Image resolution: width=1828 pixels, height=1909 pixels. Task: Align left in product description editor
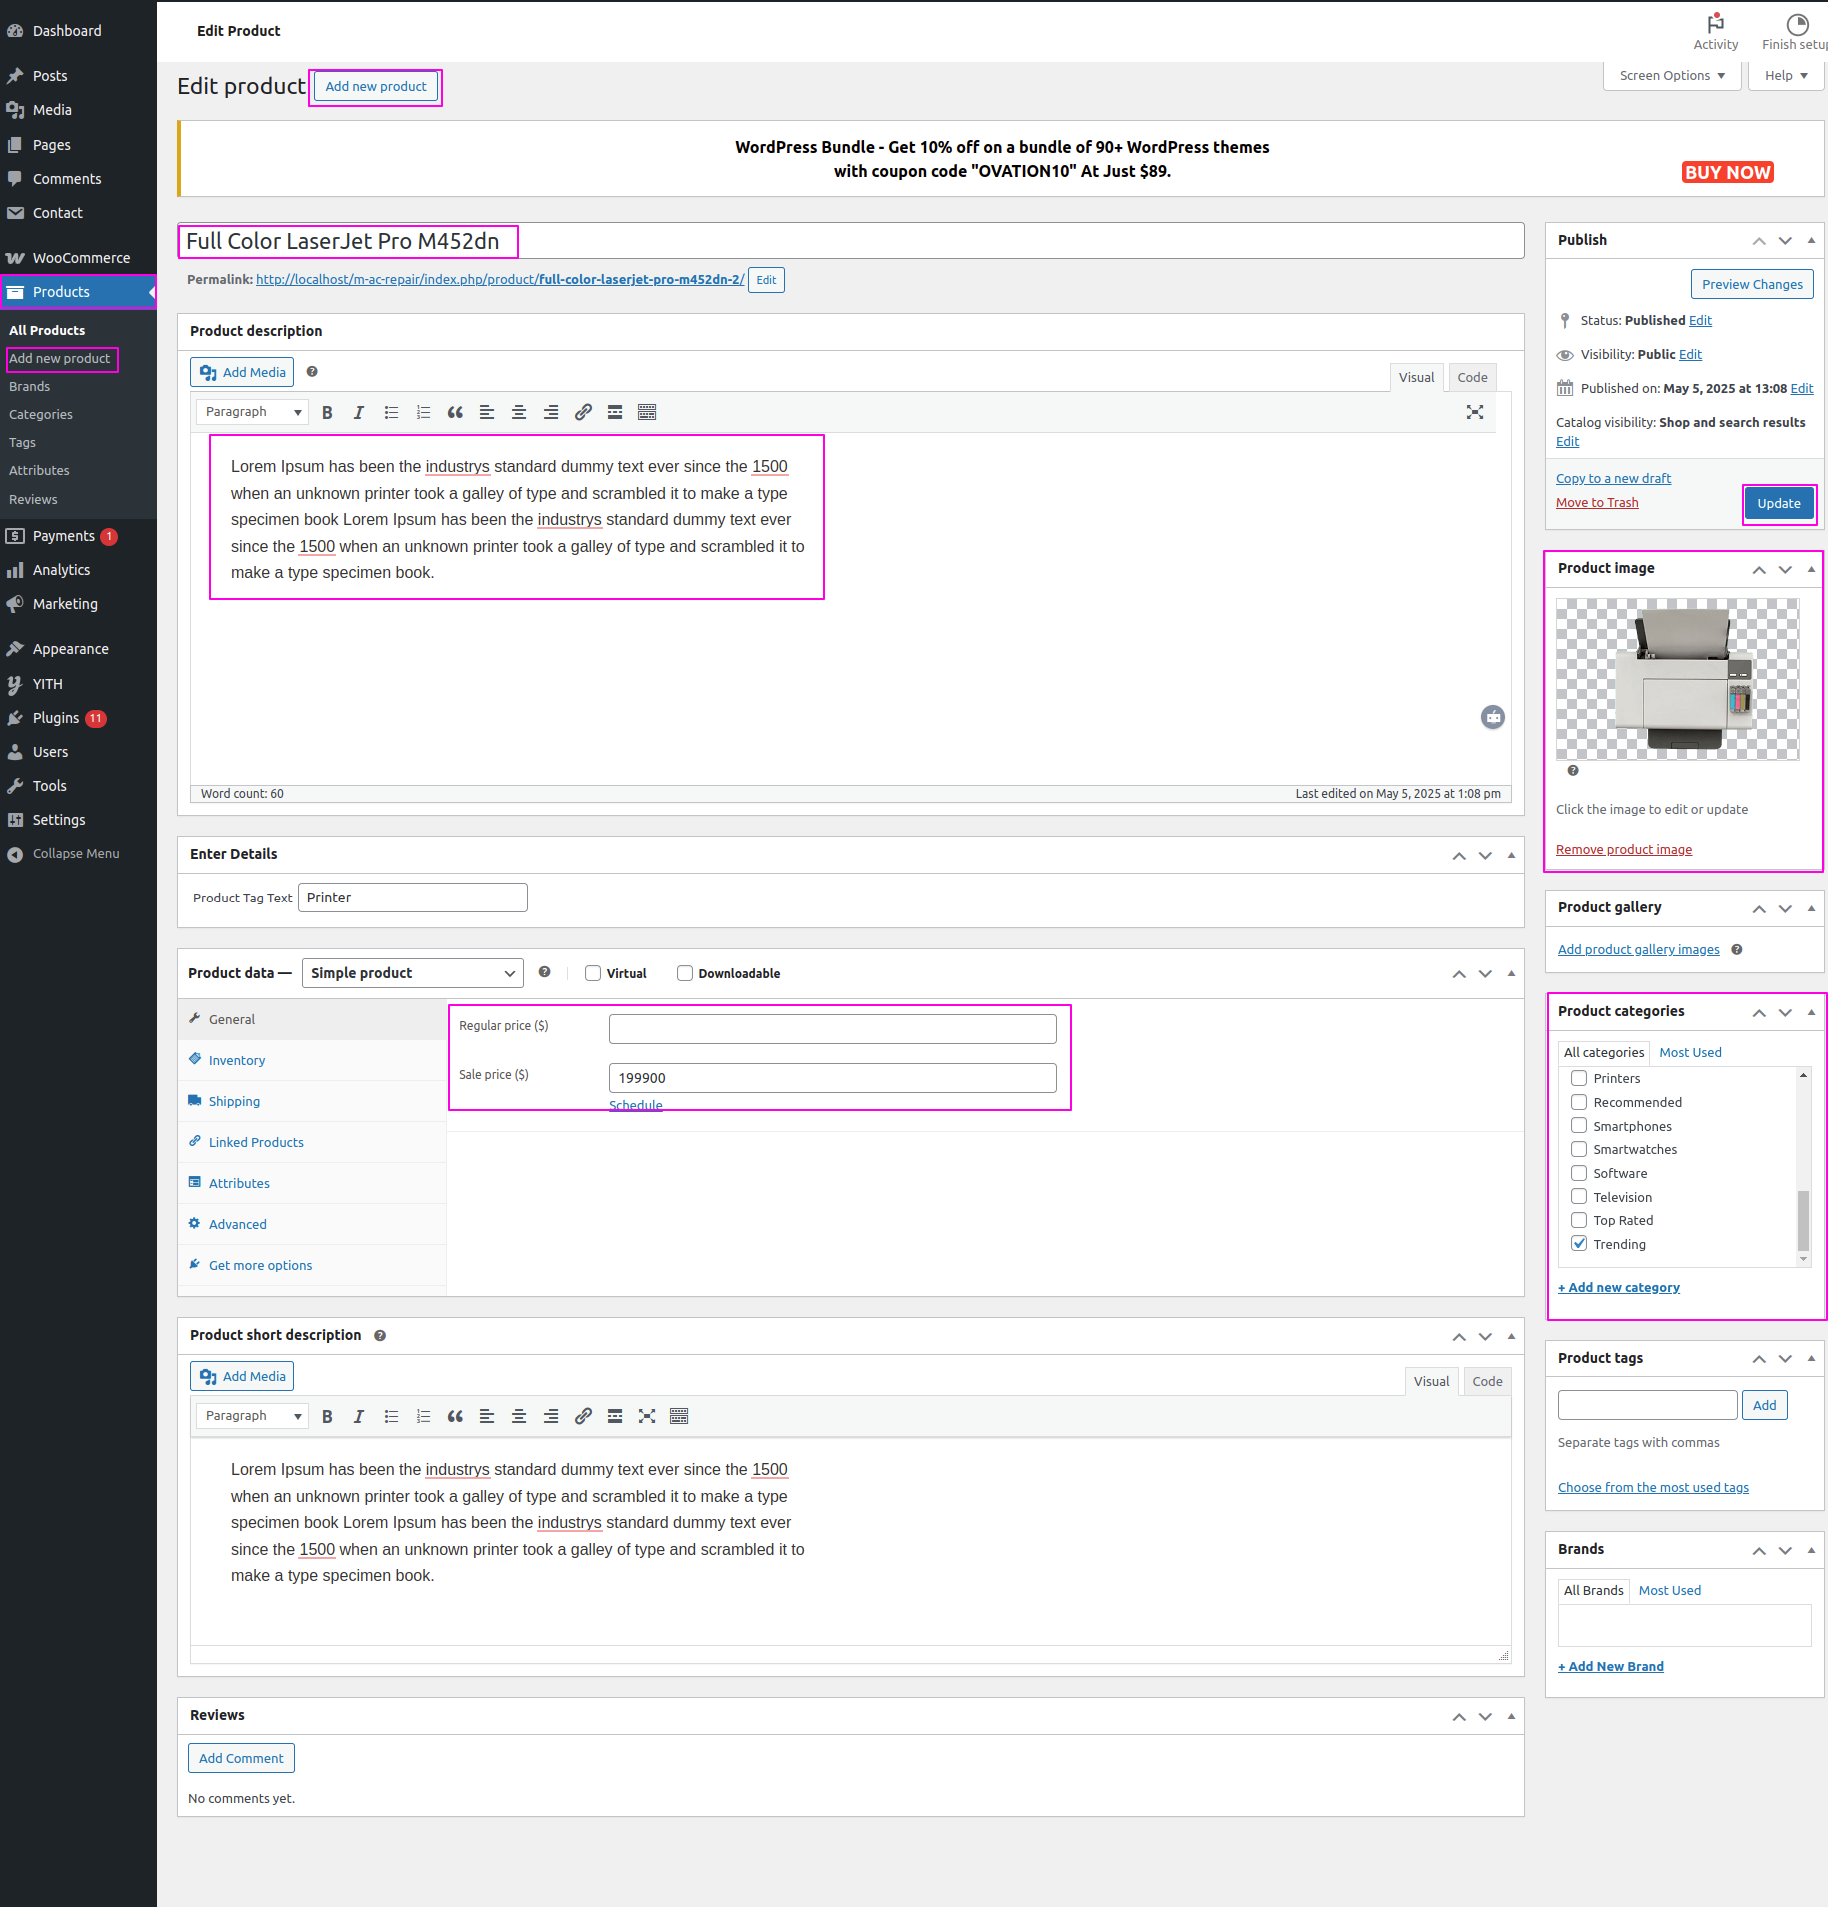click(487, 412)
